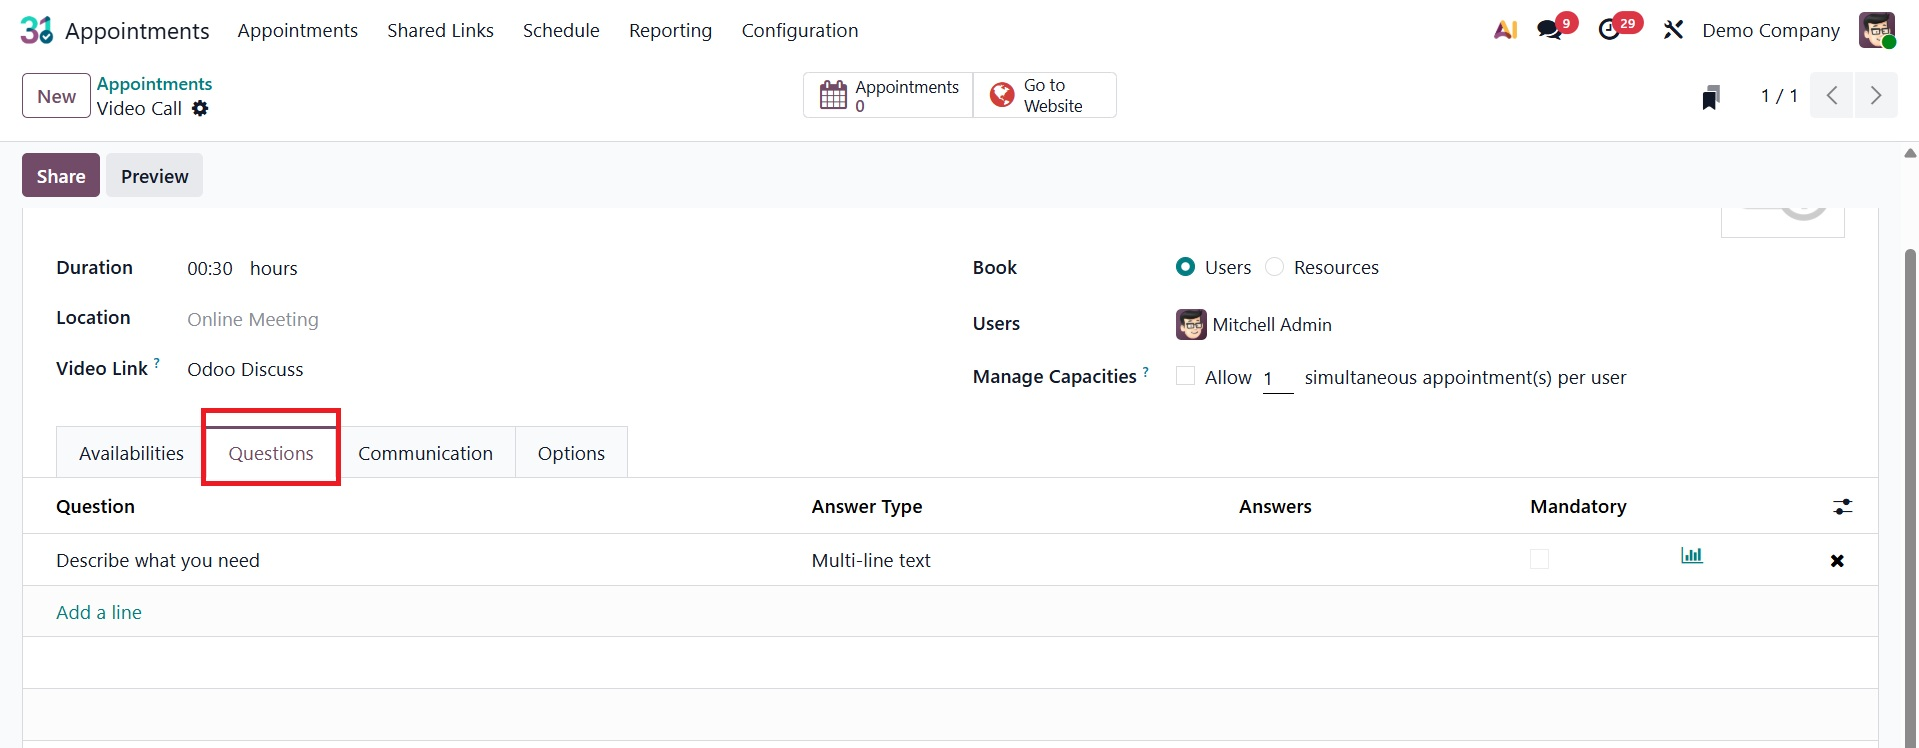
Task: Delete the 'Describe what you need' question row
Action: [x=1836, y=561]
